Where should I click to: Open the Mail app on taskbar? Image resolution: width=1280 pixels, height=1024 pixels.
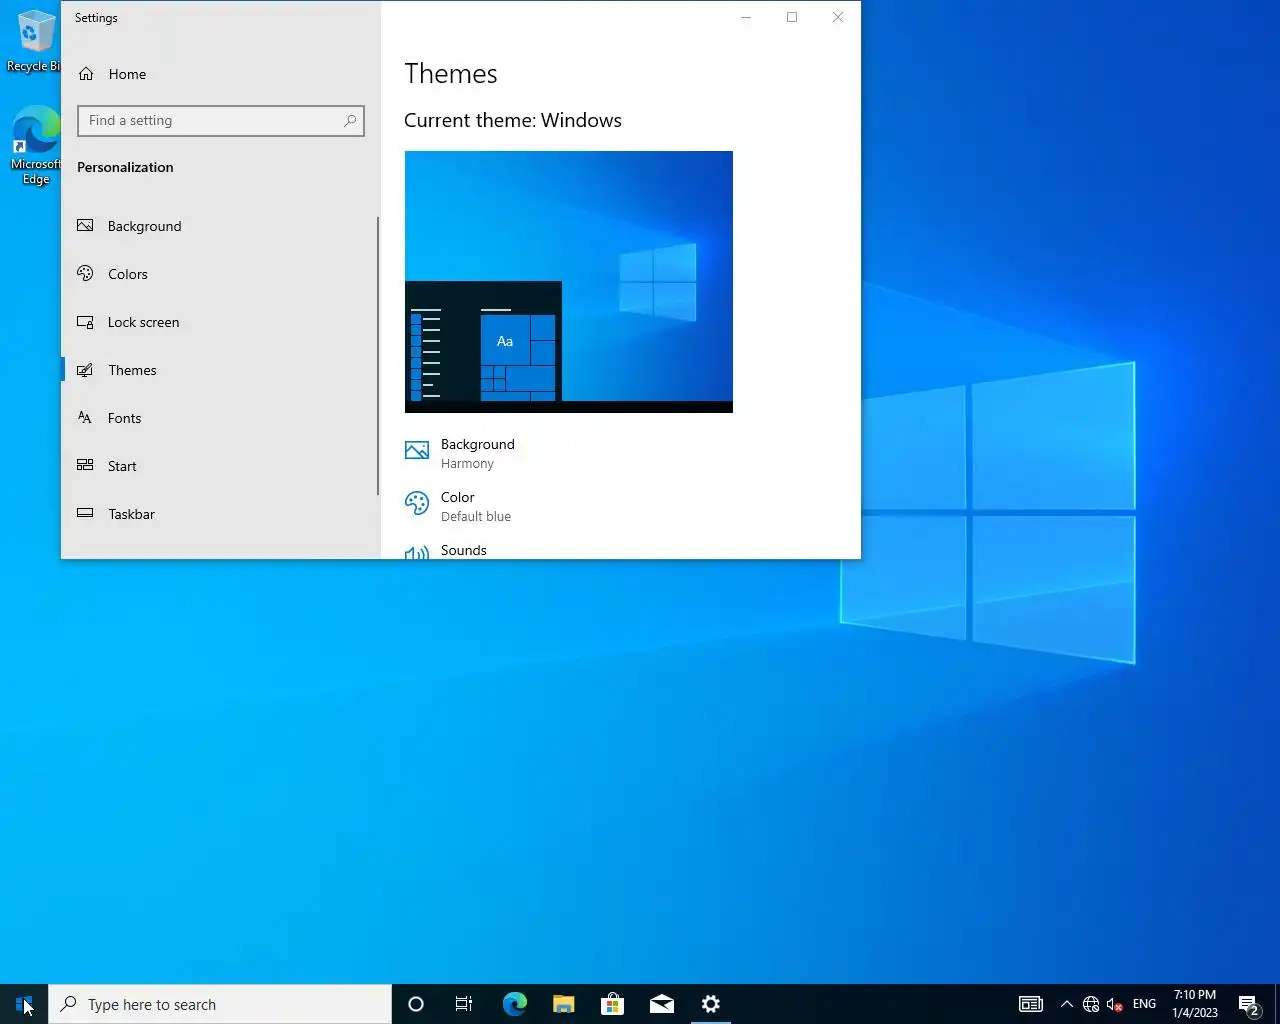point(661,1004)
